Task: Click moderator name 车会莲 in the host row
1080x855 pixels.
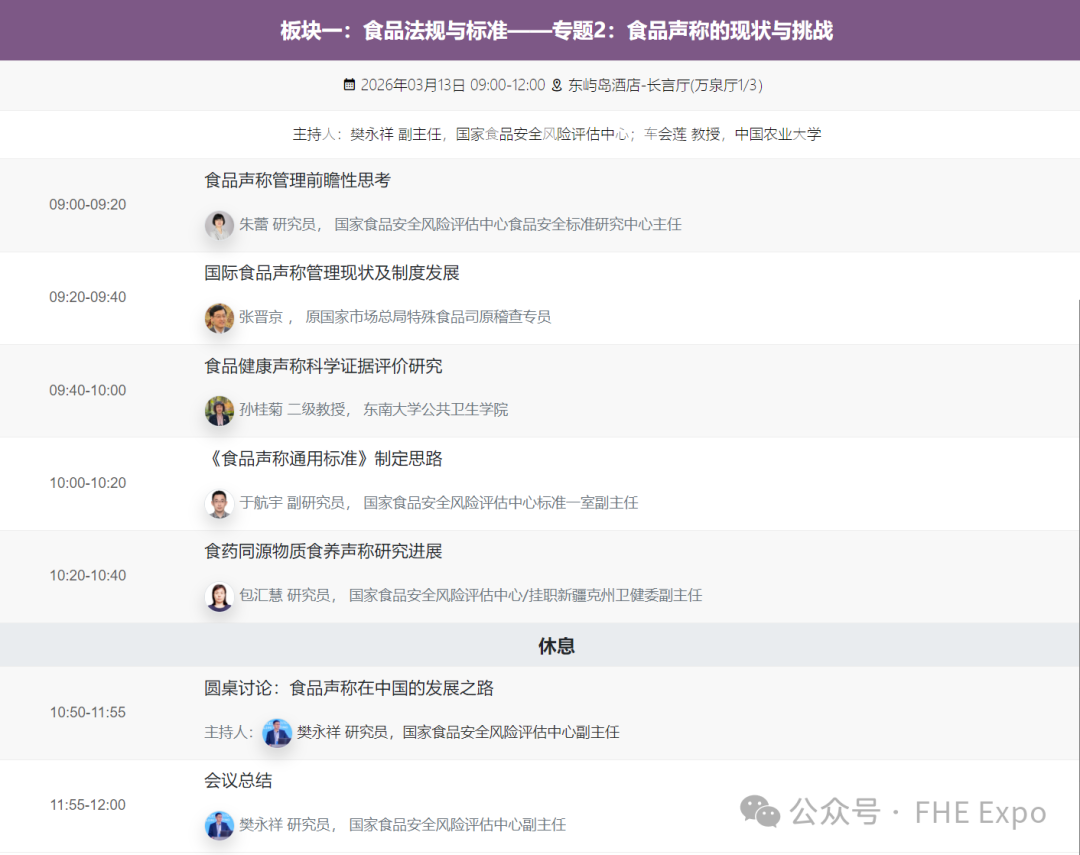Action: coord(668,134)
